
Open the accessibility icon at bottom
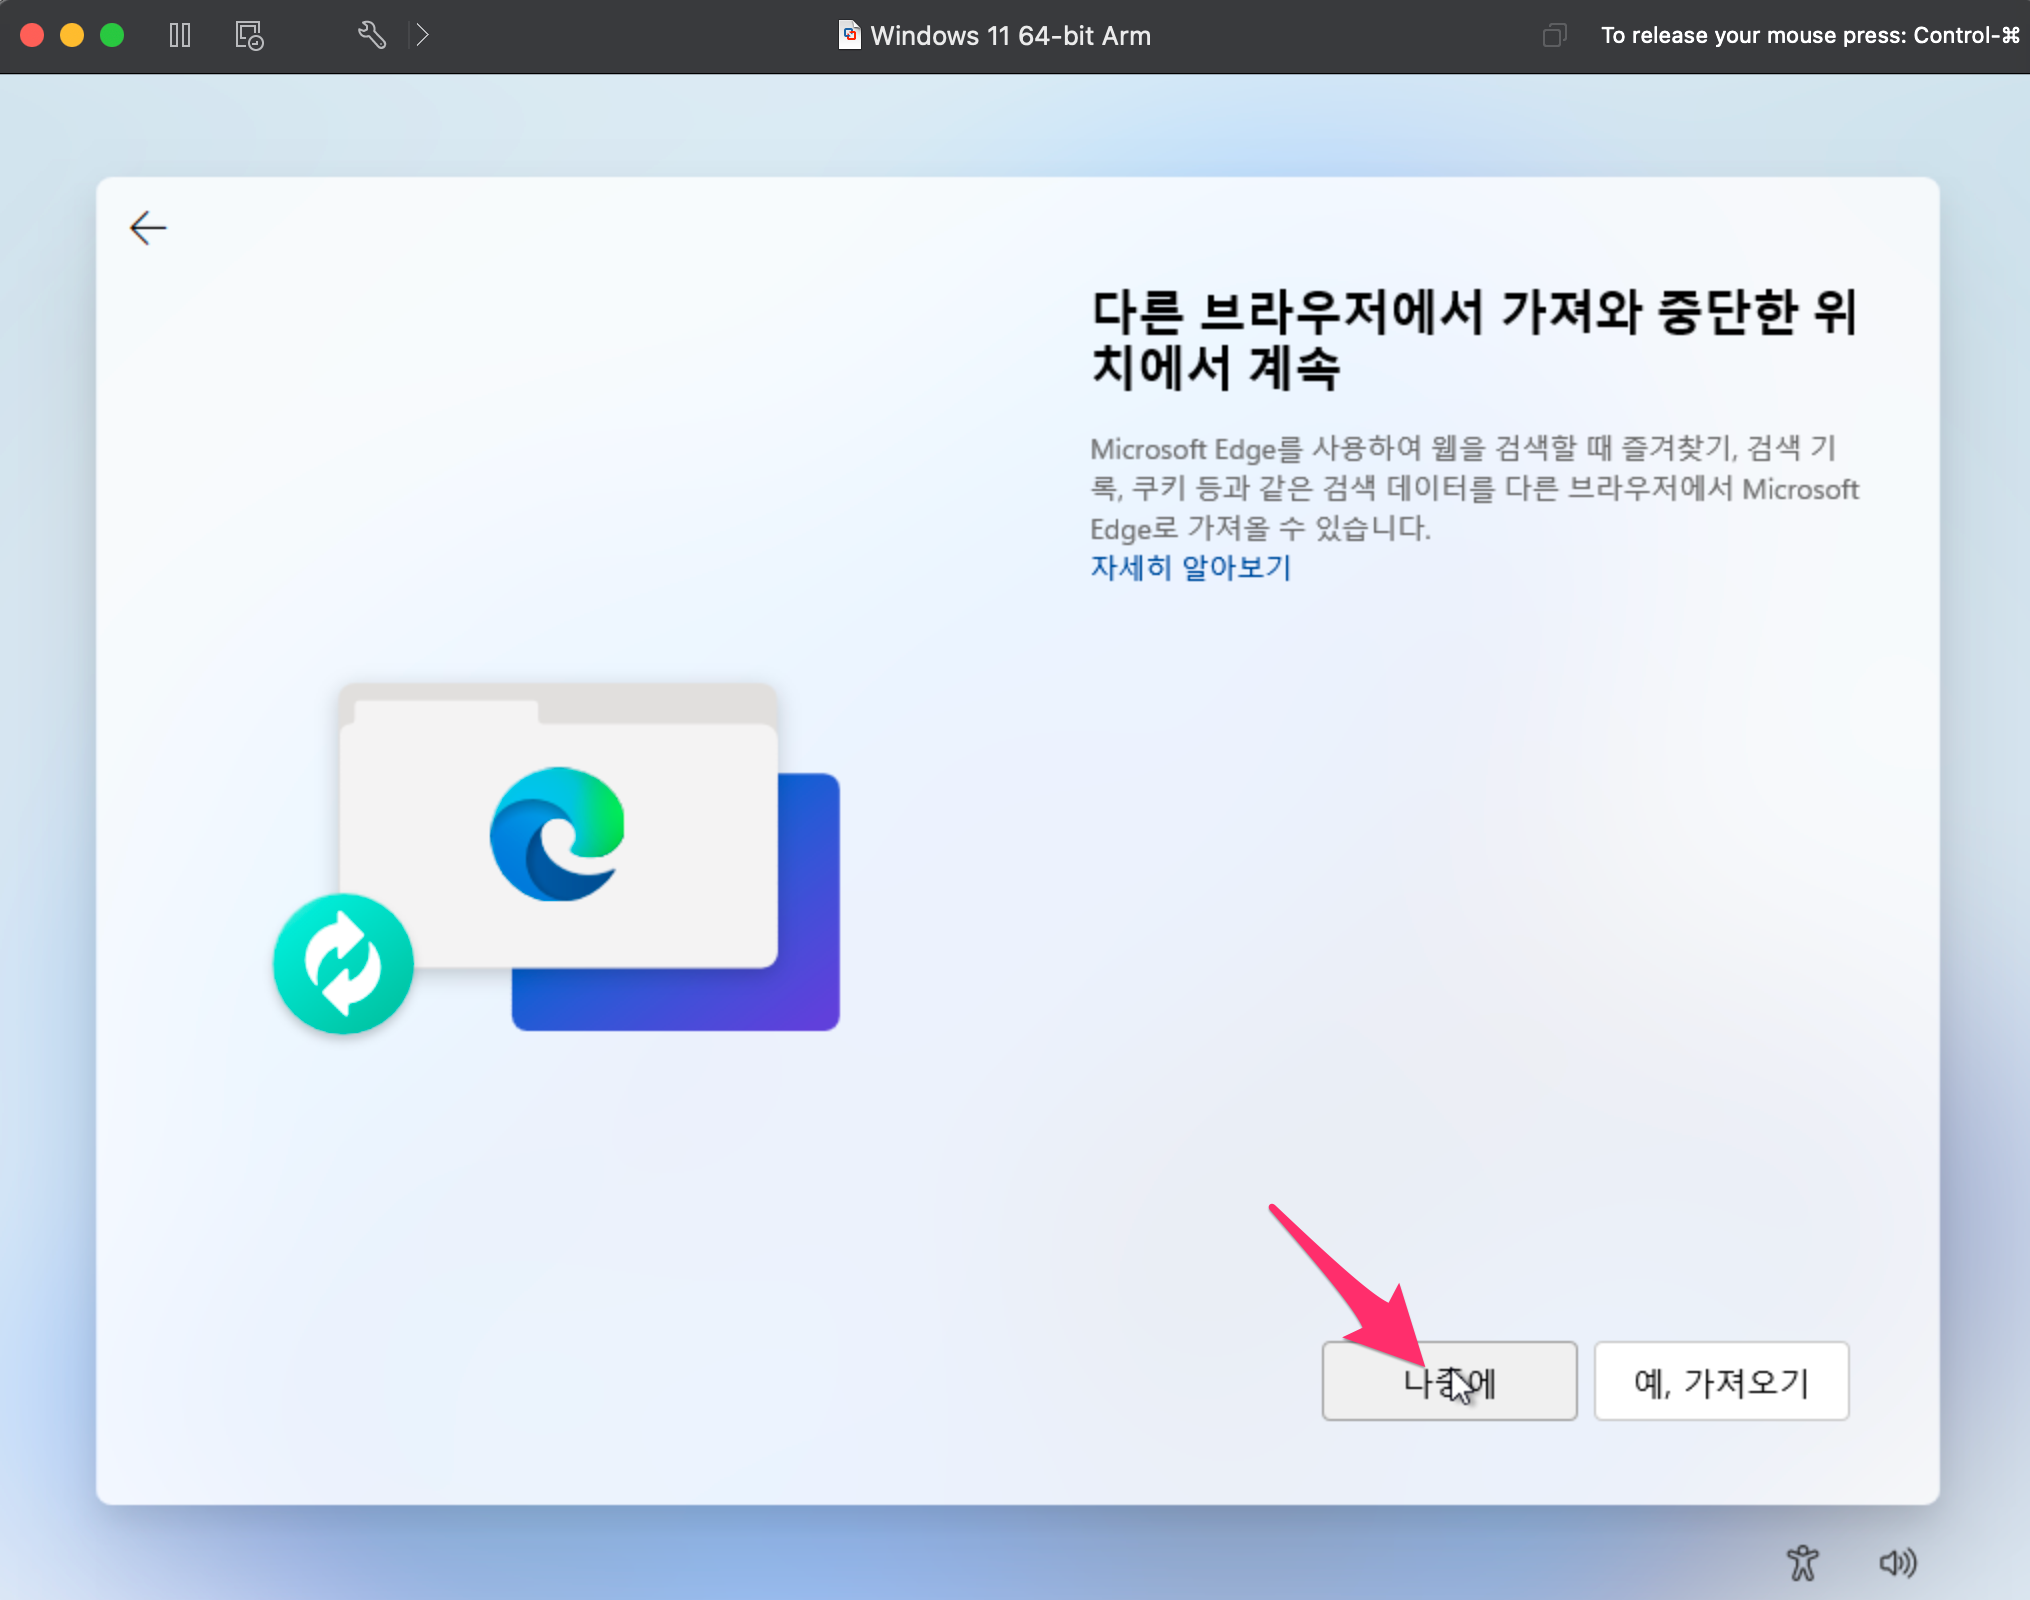(x=1802, y=1562)
